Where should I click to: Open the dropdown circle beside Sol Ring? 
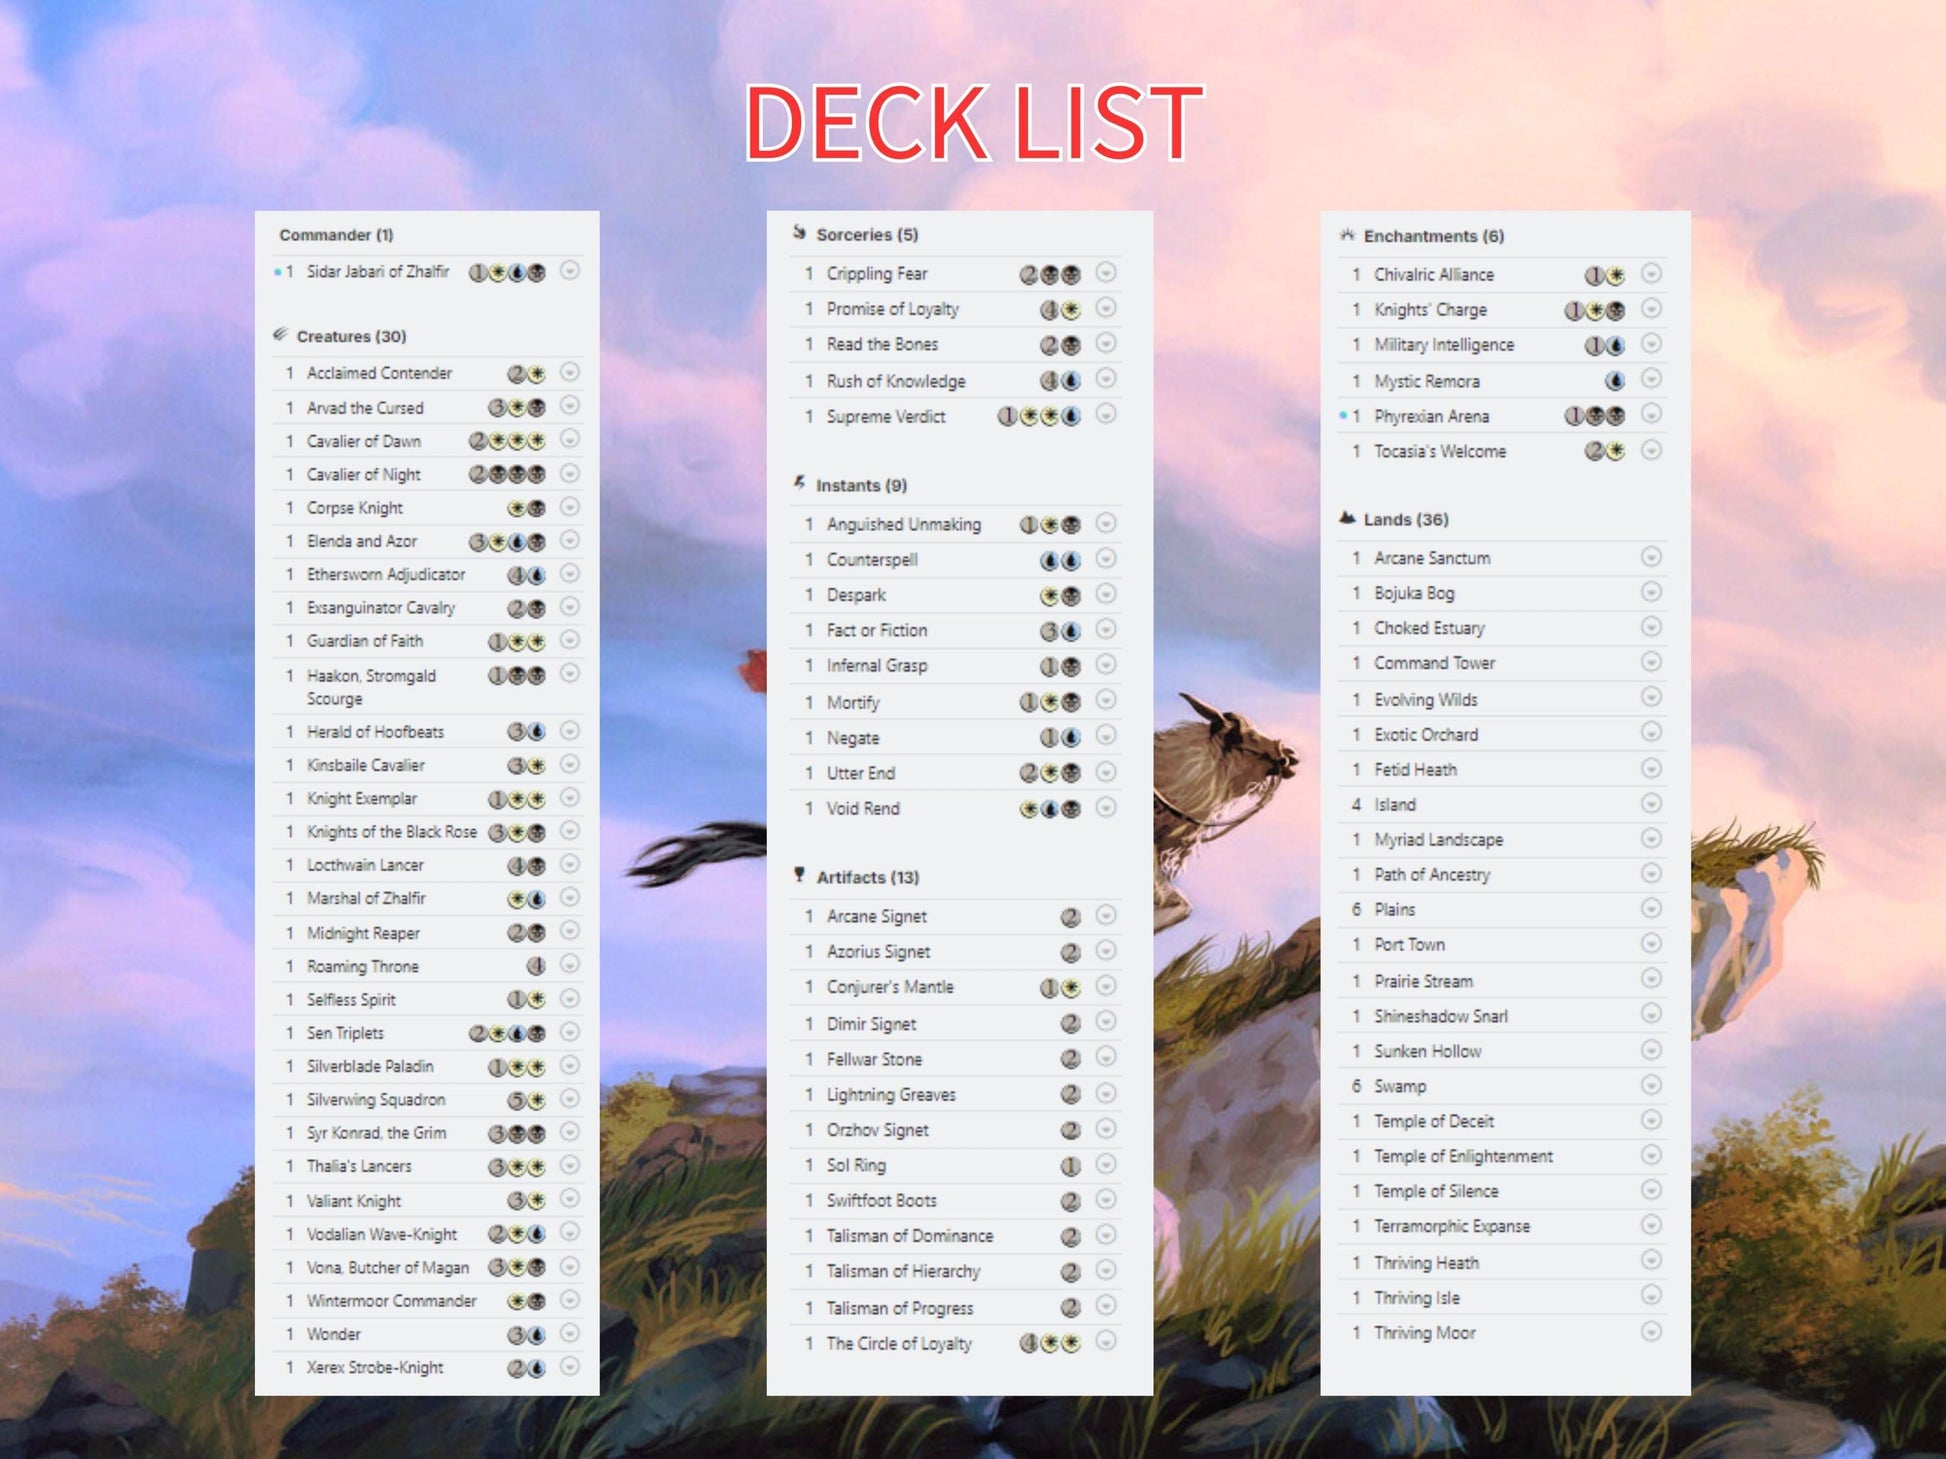tap(1105, 1164)
